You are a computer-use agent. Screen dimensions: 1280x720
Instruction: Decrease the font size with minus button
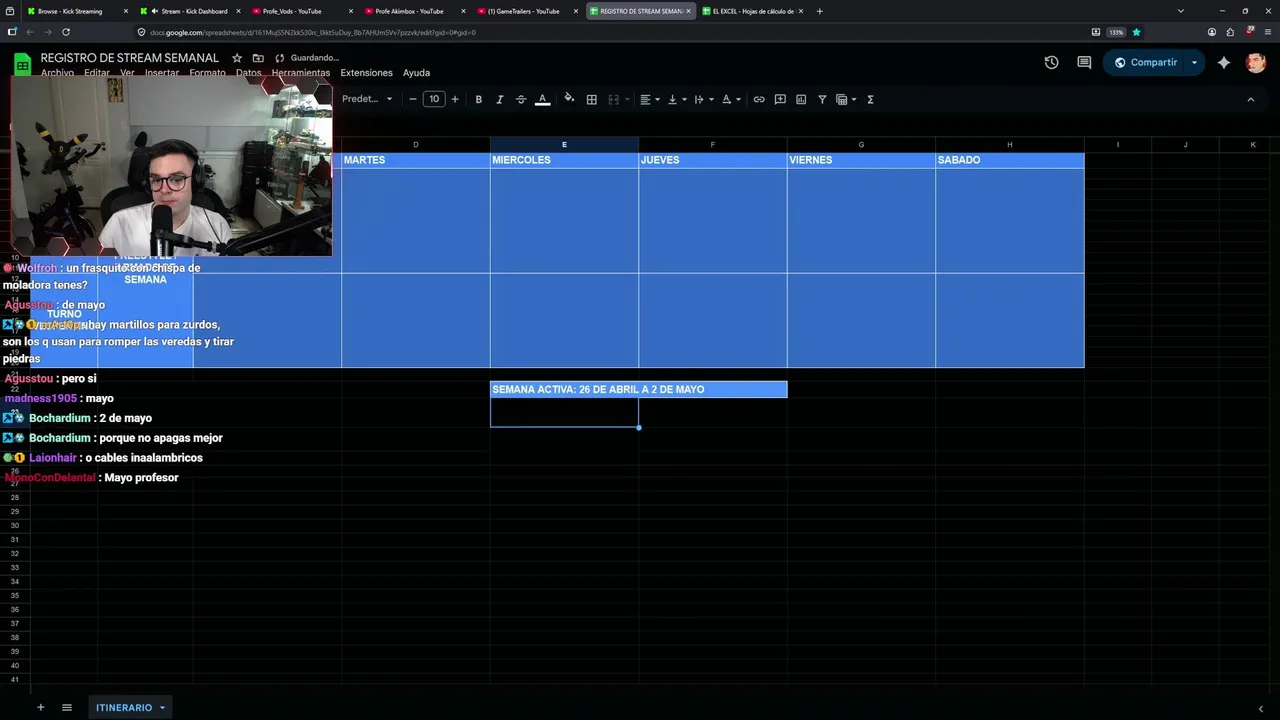[x=413, y=99]
